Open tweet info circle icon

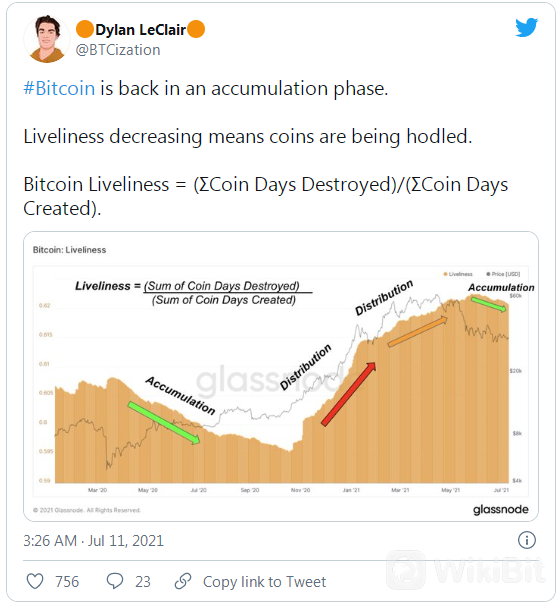[x=526, y=540]
